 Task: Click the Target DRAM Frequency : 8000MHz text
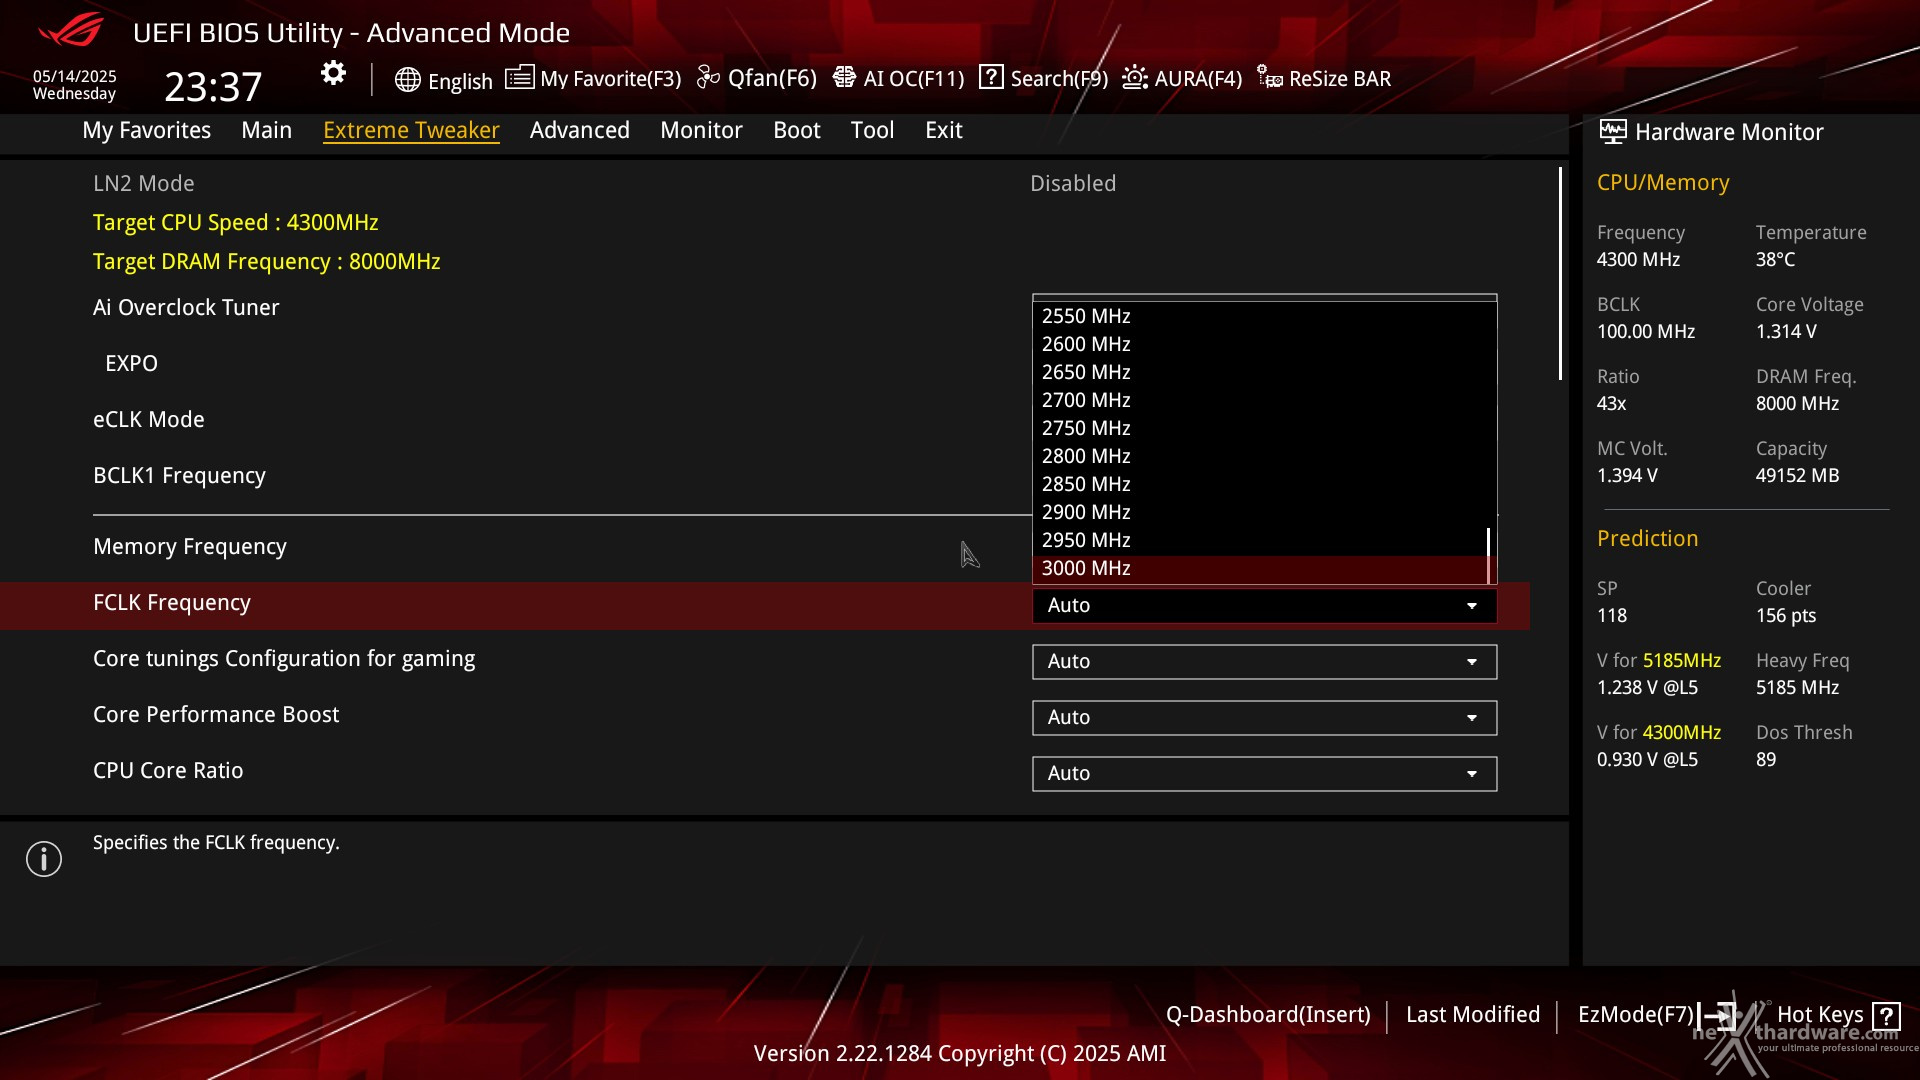coord(267,262)
